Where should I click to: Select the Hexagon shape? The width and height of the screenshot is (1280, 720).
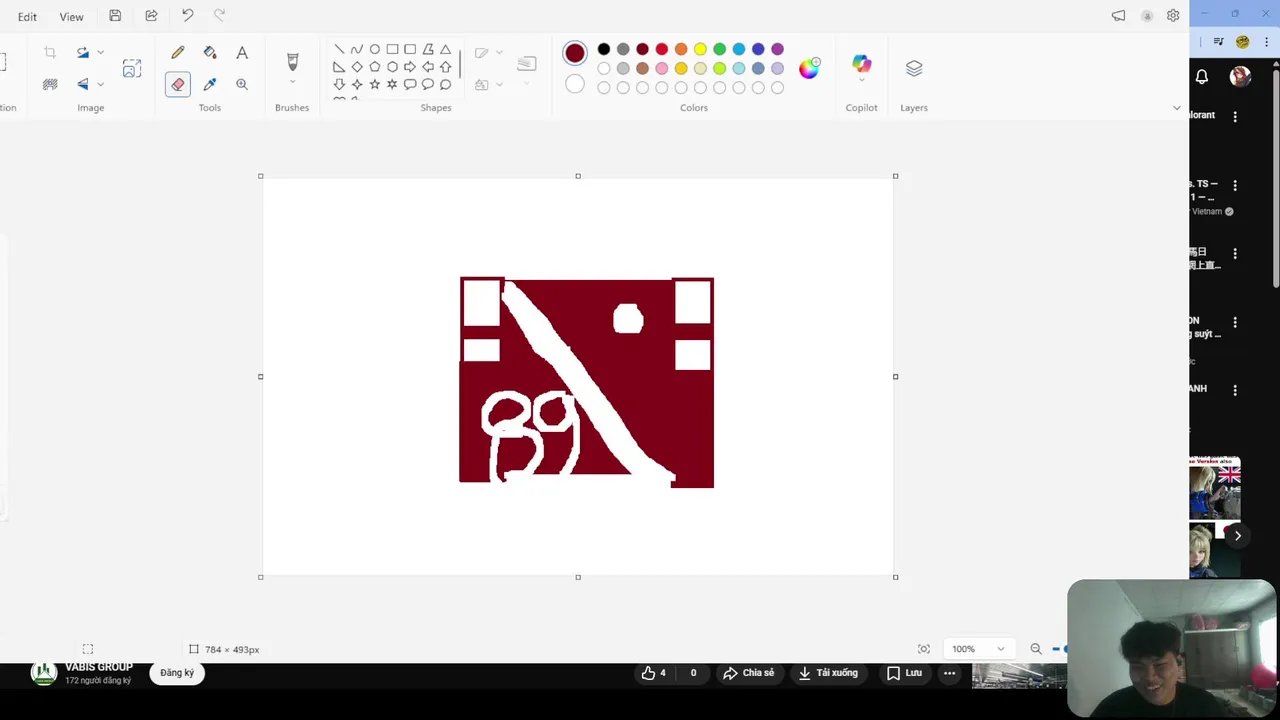tap(392, 67)
